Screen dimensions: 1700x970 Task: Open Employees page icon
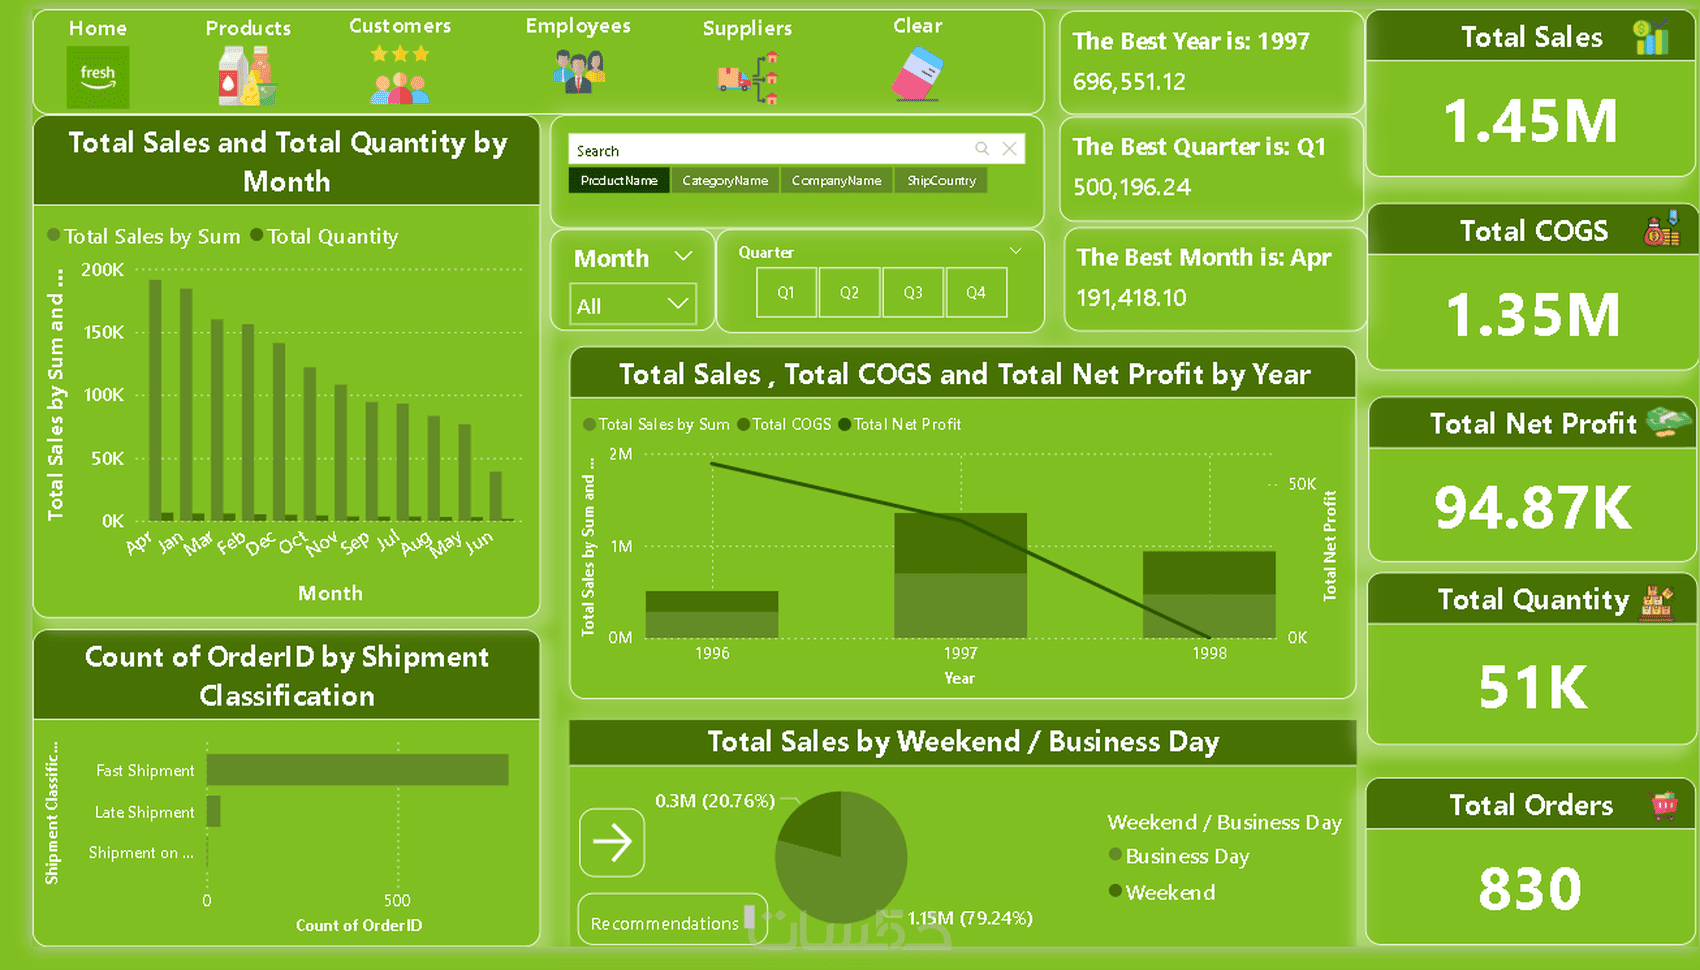coord(579,72)
